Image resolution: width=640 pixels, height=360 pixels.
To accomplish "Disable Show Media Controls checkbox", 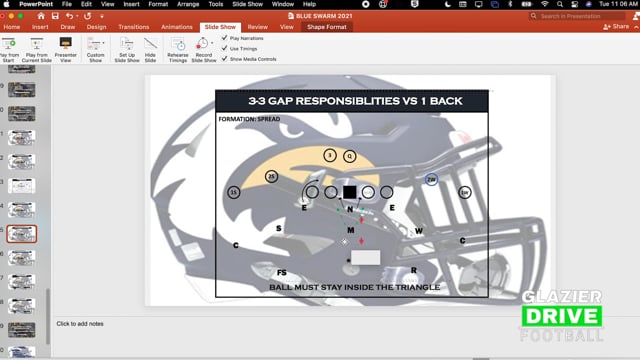I will tap(224, 59).
